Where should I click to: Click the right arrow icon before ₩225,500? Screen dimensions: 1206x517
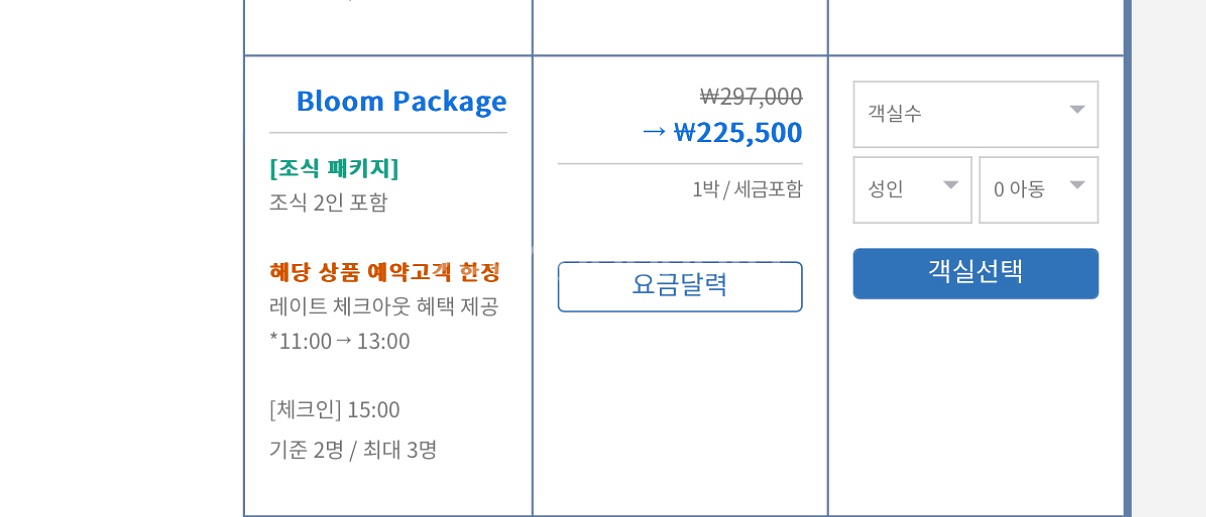click(x=654, y=131)
